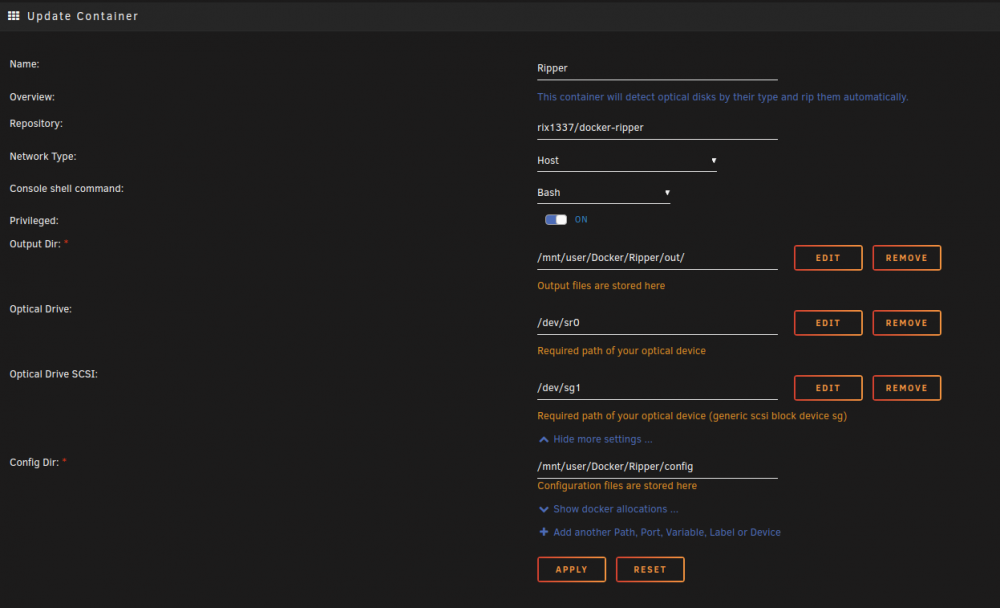The width and height of the screenshot is (1000, 608).
Task: Open the Network Type dropdown set to Host
Action: tap(626, 160)
